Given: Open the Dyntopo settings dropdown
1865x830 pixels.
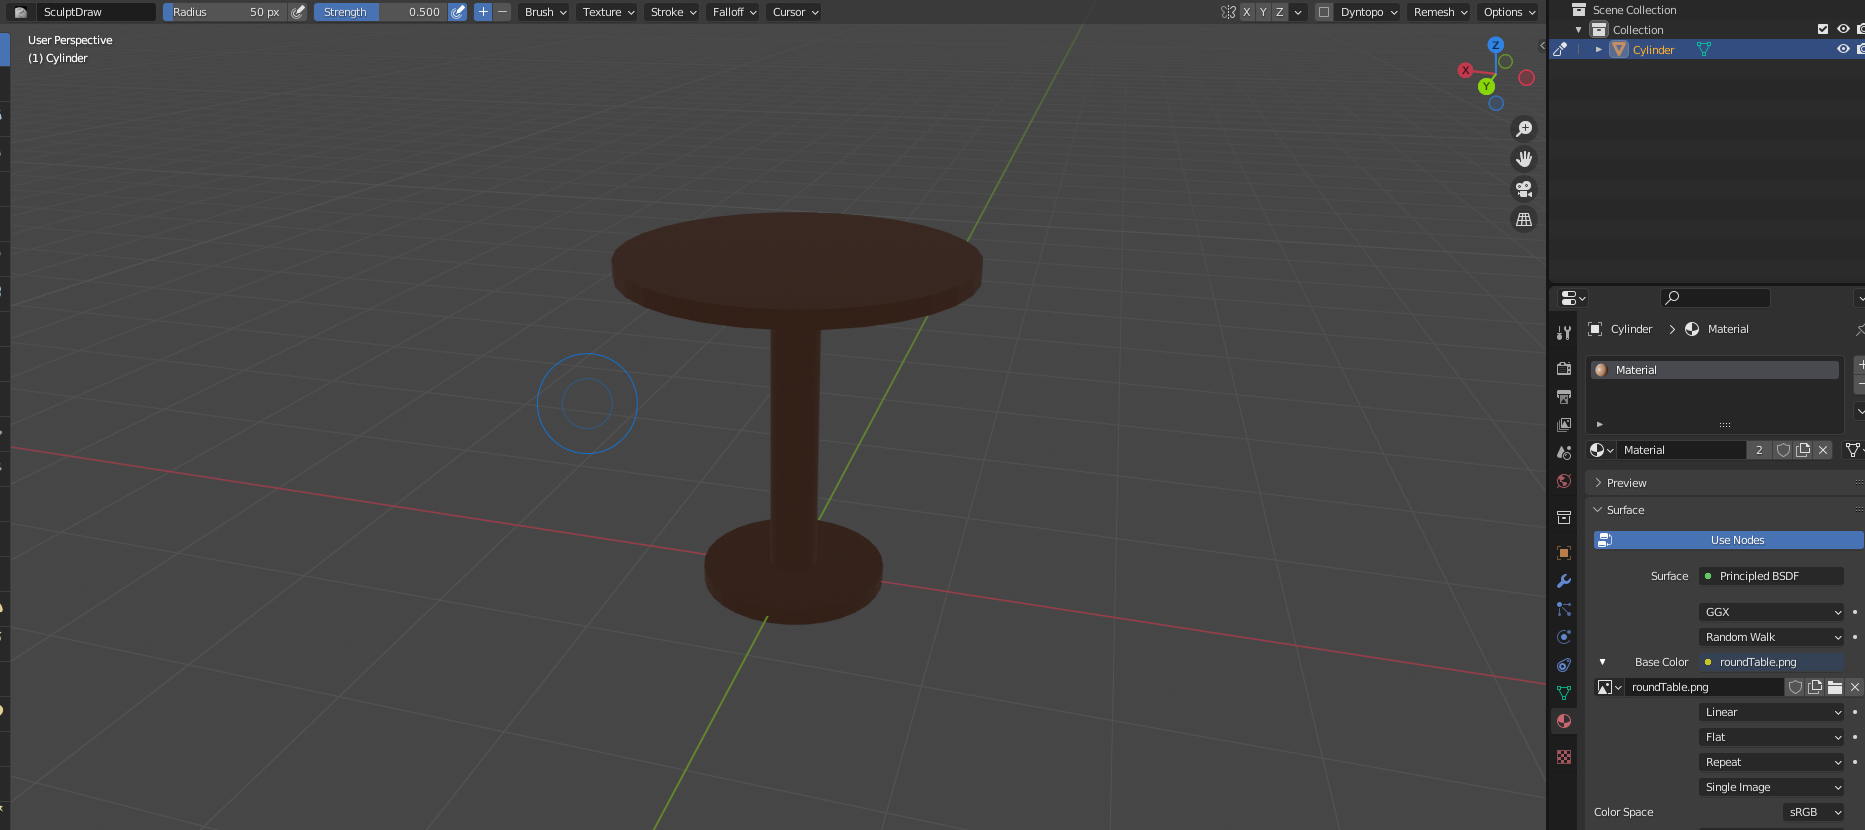Looking at the screenshot, I should tap(1368, 12).
